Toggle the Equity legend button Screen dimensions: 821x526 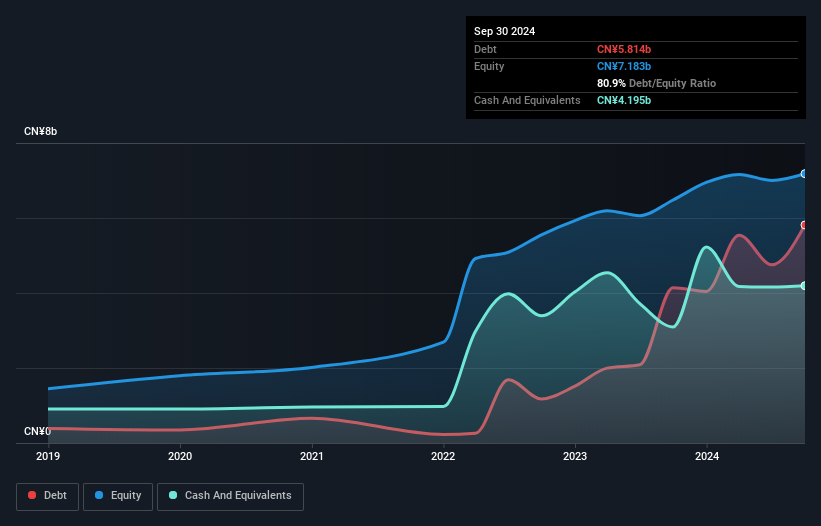tap(118, 496)
